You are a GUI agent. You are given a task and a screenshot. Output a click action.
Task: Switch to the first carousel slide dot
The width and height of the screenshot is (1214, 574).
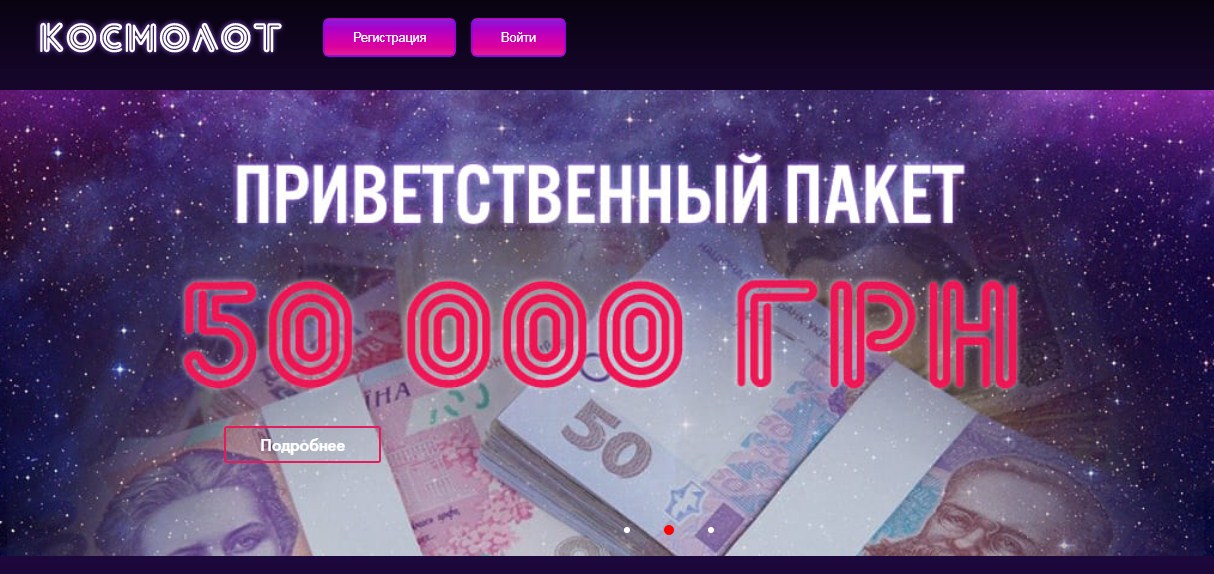(x=627, y=530)
